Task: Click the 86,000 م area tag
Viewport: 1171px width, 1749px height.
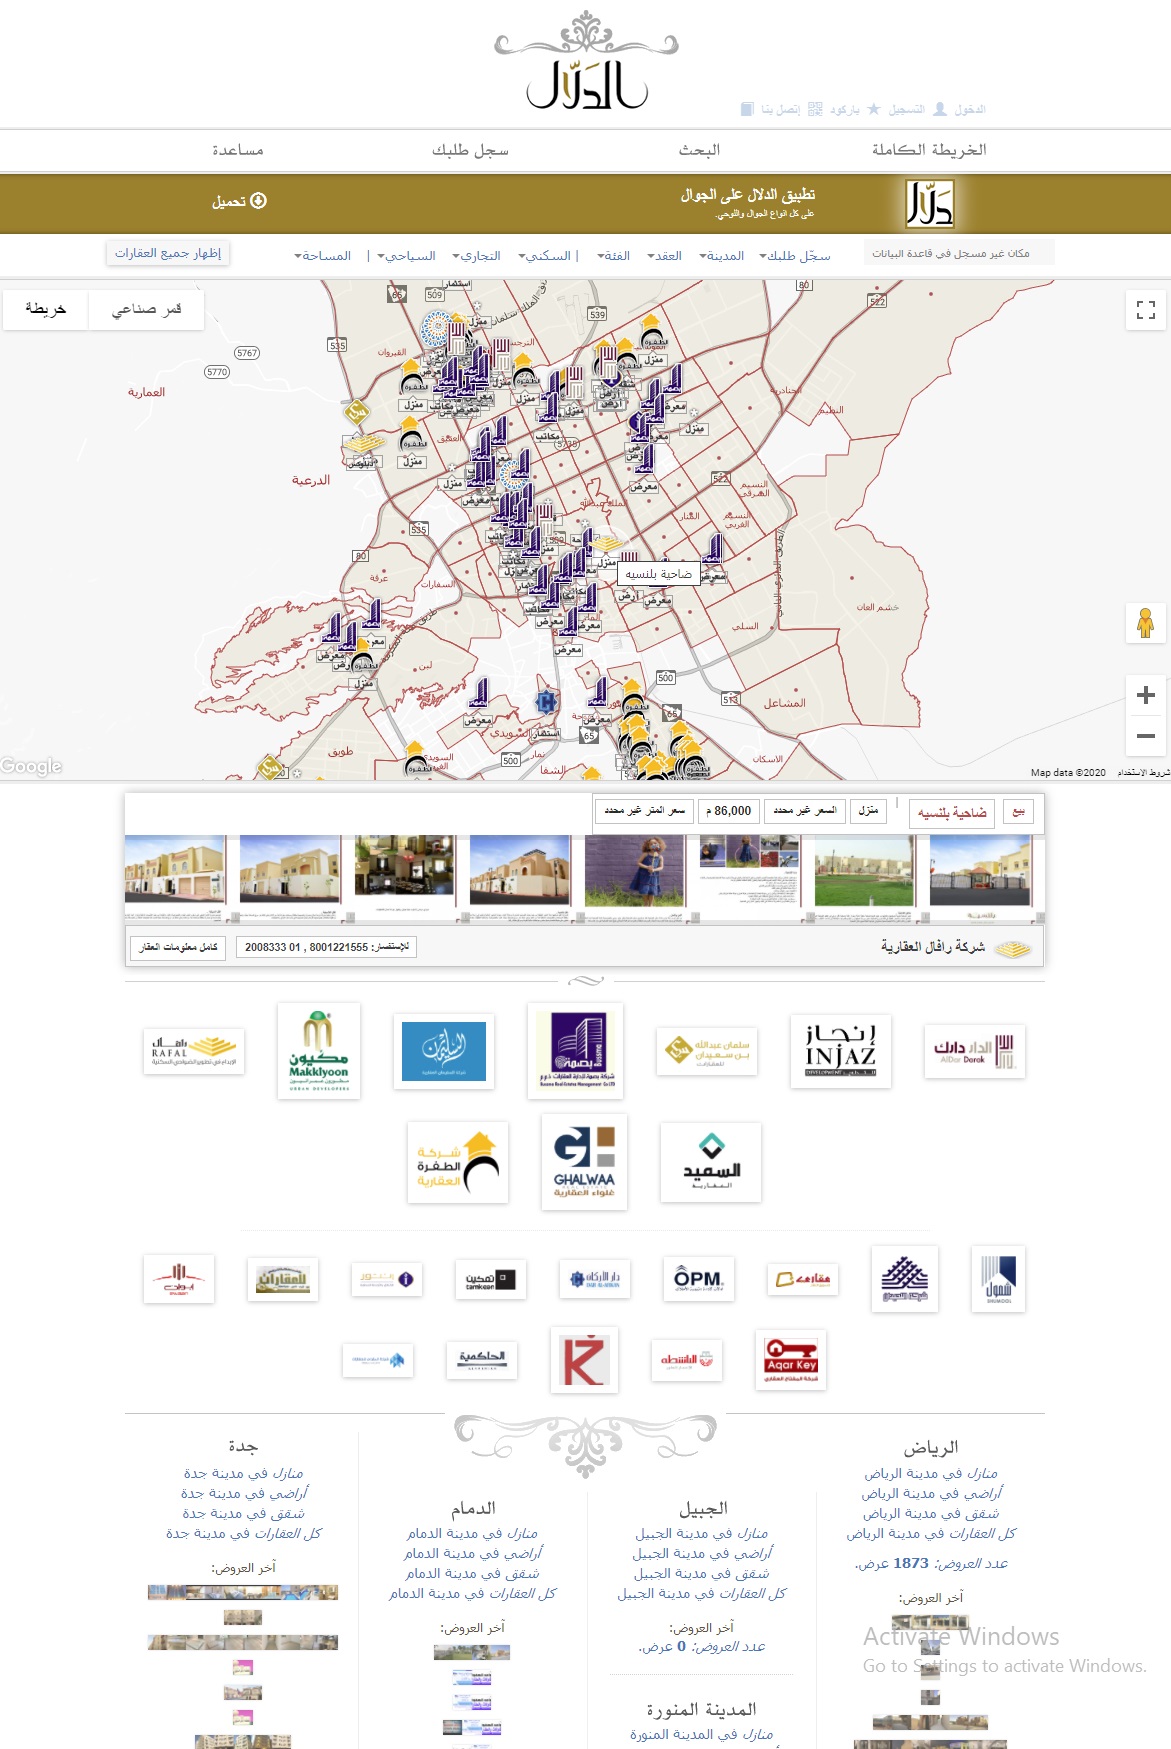Action: click(729, 811)
